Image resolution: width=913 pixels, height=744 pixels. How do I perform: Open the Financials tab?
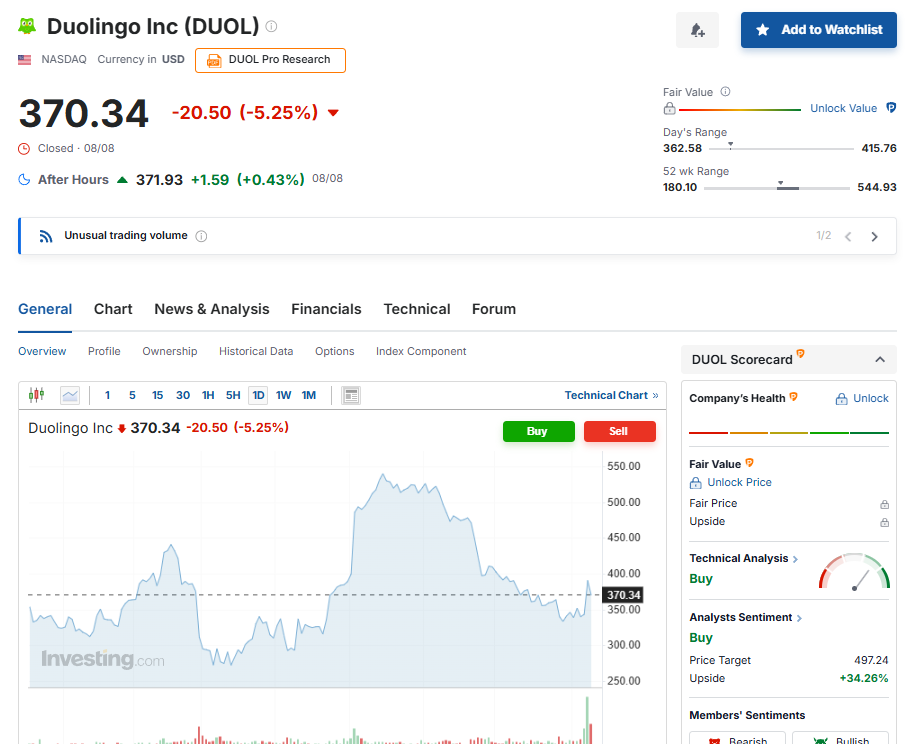click(x=326, y=309)
